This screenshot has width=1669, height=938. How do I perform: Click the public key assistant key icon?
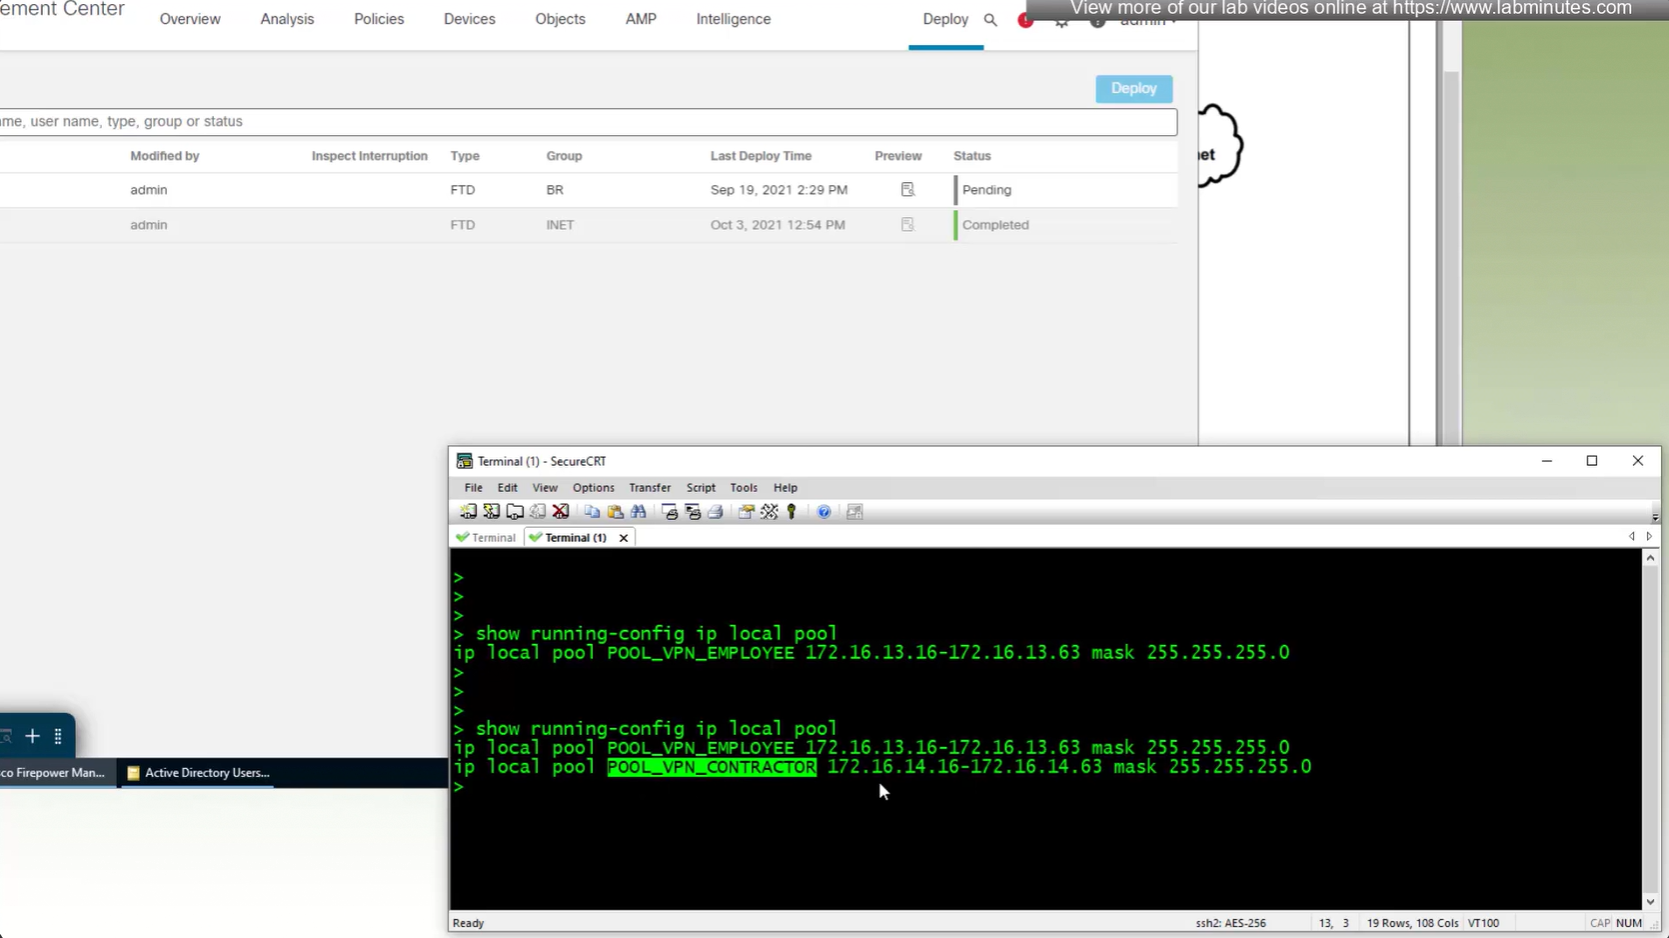point(792,512)
